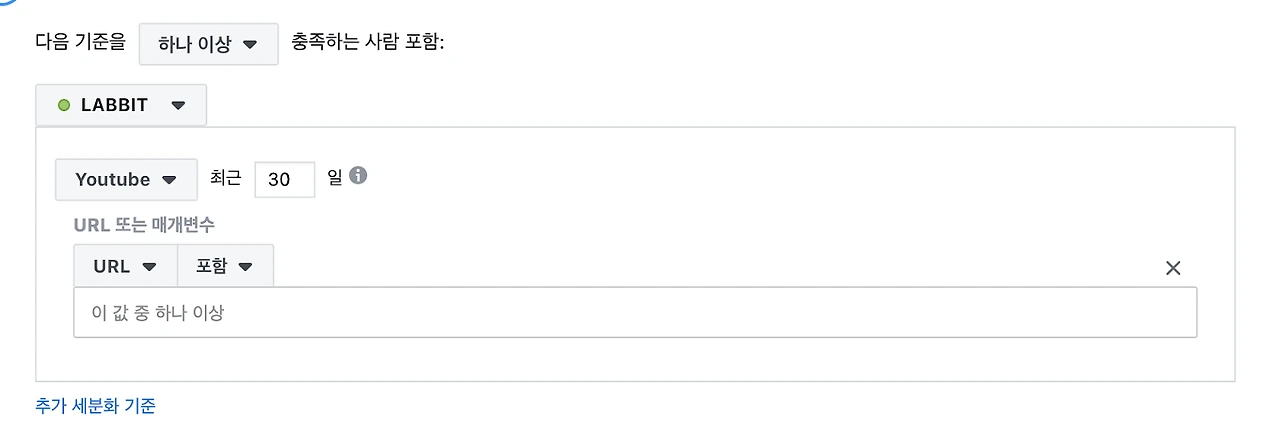Open the '포함' condition dropdown
1280x431 pixels.
click(x=224, y=266)
